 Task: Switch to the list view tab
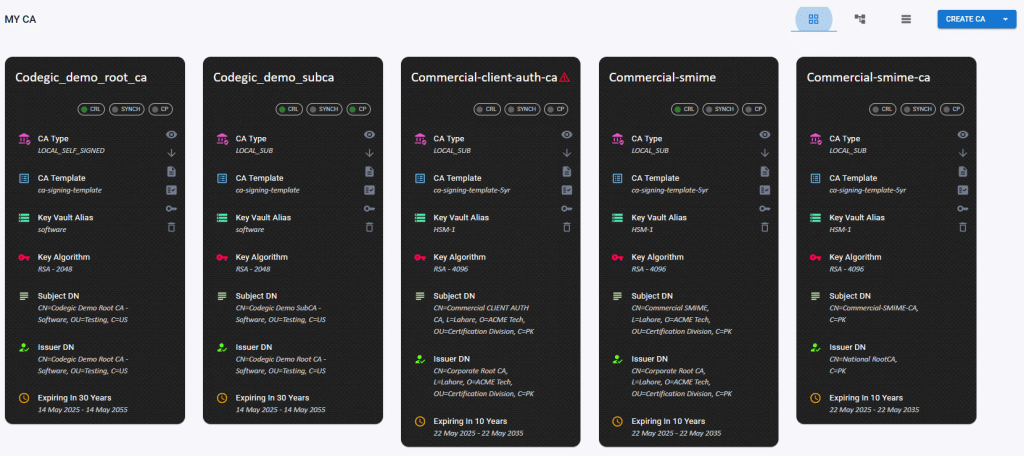(905, 19)
